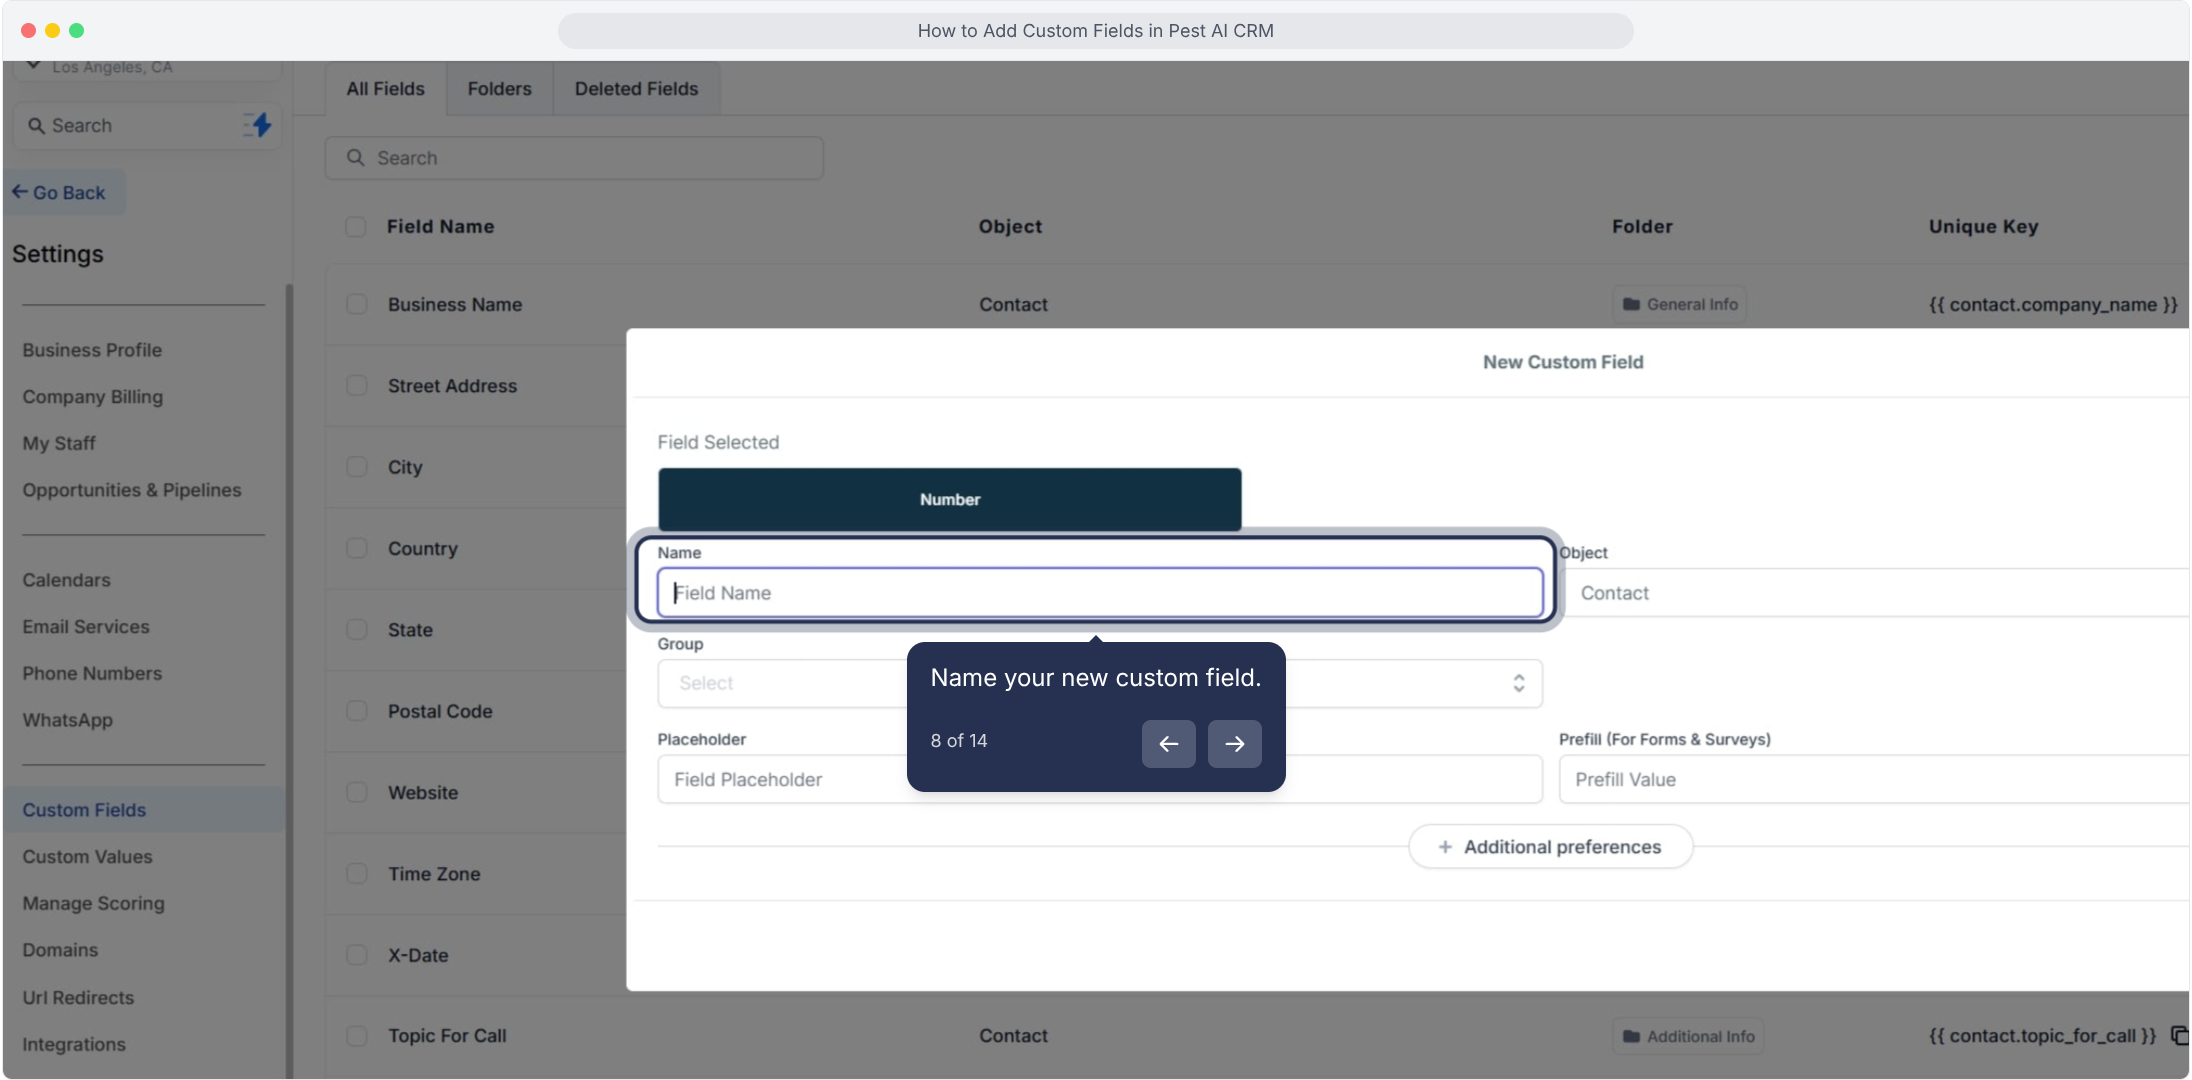Open Custom Values settings
This screenshot has height=1080, width=2192.
click(x=88, y=857)
